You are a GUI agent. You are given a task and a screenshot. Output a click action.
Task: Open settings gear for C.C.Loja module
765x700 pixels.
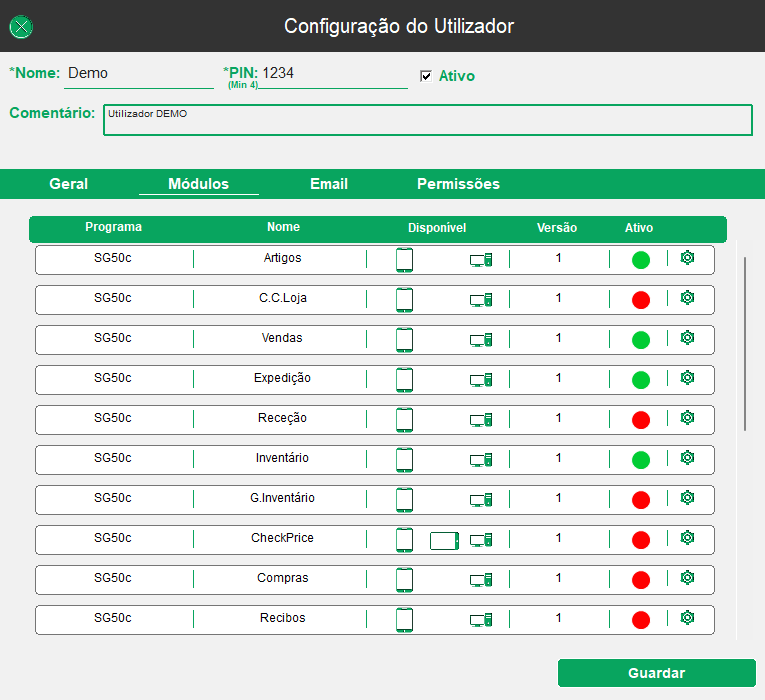point(687,298)
